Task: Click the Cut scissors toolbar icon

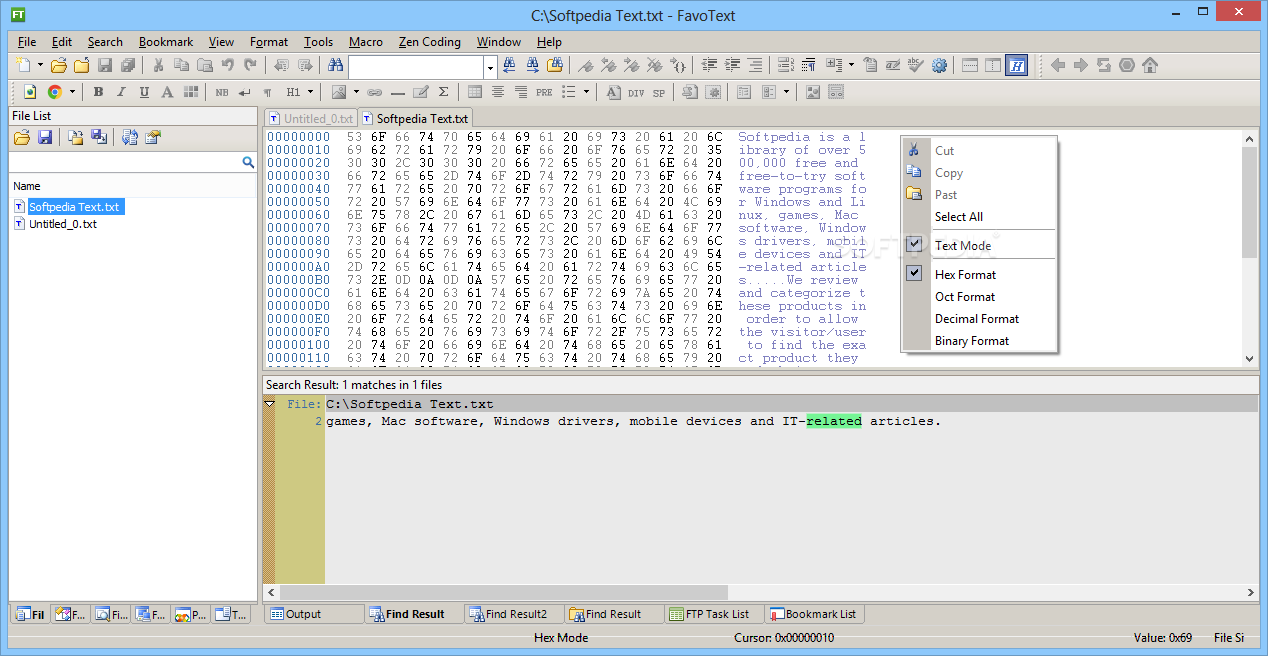Action: click(x=158, y=65)
